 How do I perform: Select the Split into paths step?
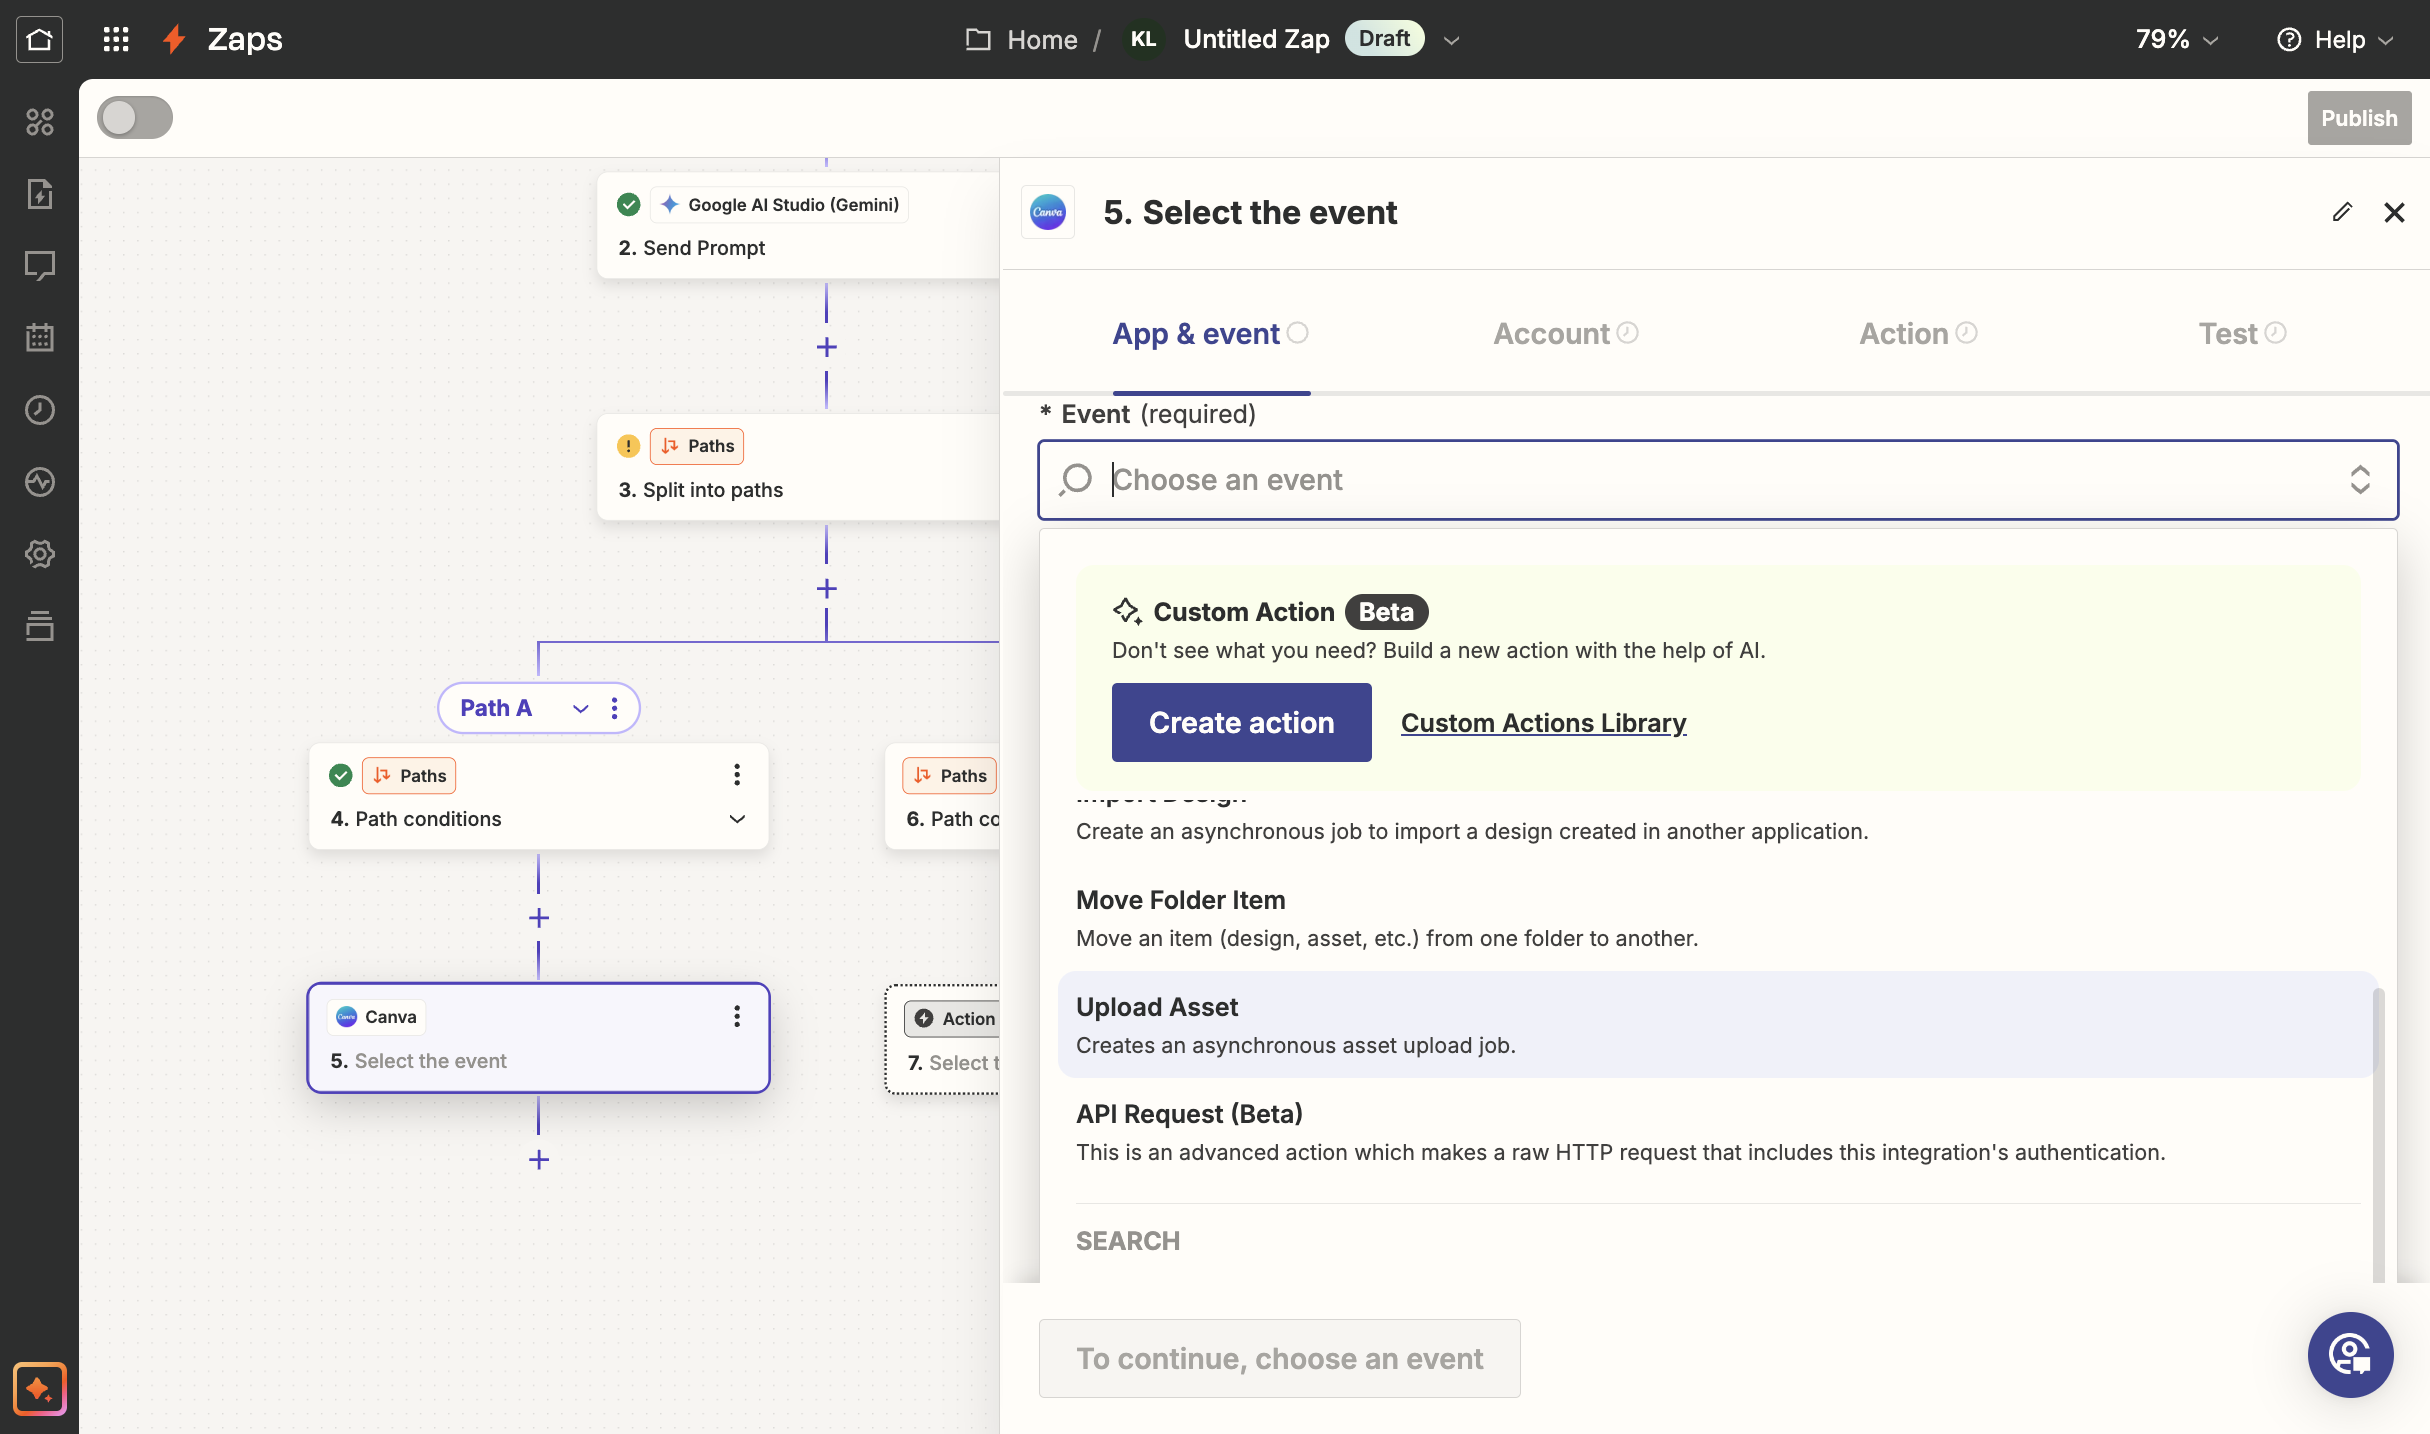tap(798, 468)
